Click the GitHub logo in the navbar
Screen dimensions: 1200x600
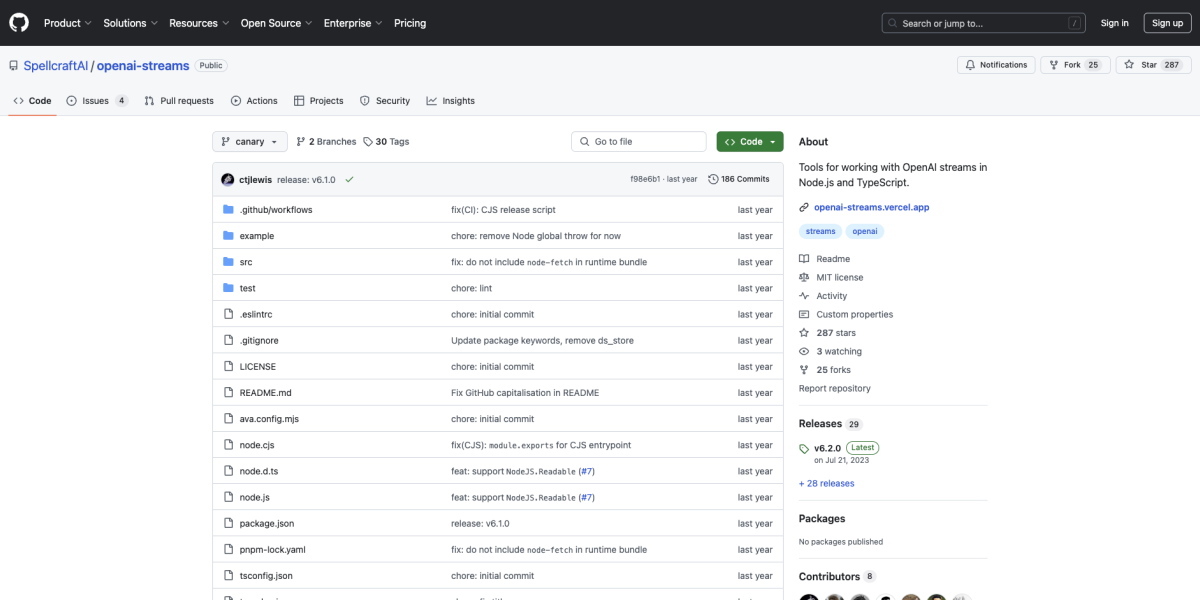(x=18, y=22)
